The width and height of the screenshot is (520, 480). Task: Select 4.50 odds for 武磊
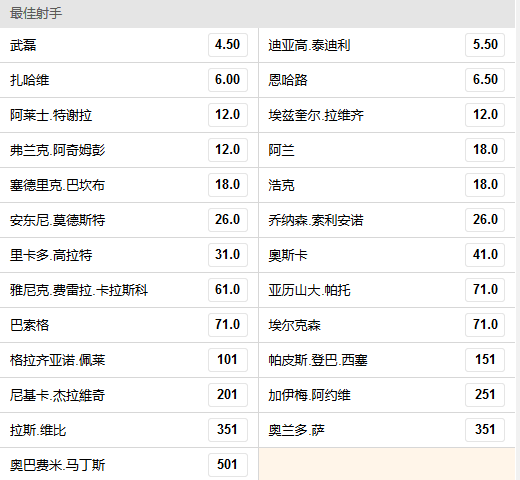pyautogui.click(x=228, y=45)
